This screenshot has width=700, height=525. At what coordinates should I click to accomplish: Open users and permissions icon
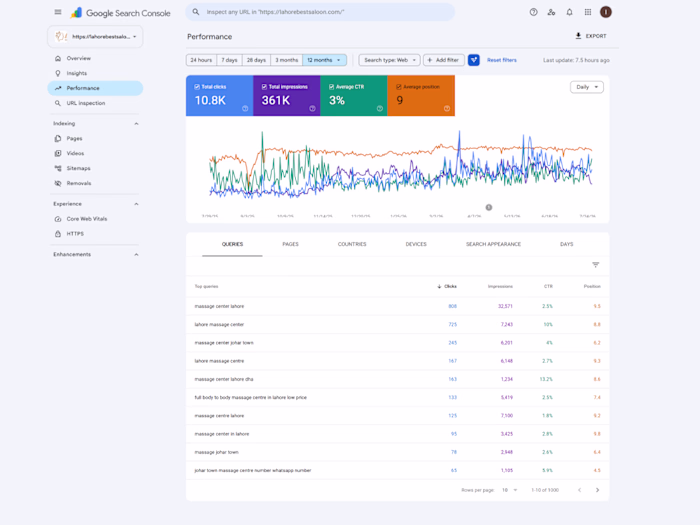[551, 12]
